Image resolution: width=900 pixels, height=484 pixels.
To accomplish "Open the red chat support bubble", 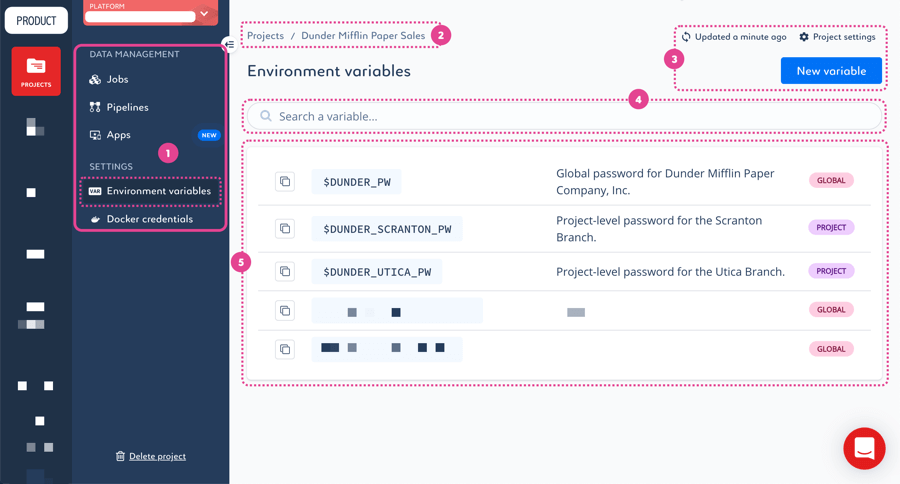I will [864, 448].
